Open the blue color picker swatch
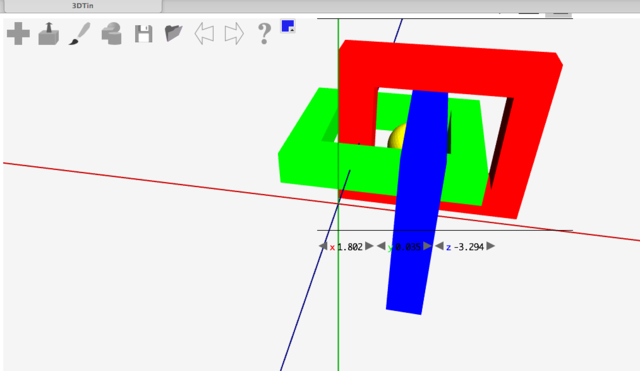The height and width of the screenshot is (371, 640). click(x=288, y=26)
